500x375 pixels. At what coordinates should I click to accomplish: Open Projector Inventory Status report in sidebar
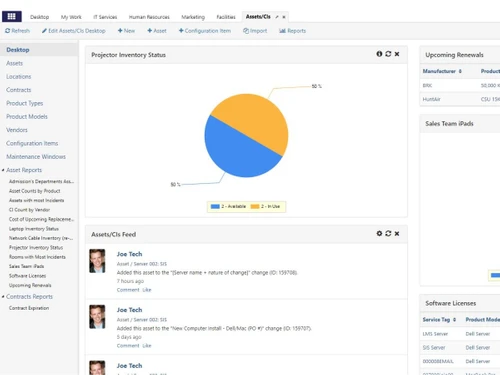pos(36,247)
